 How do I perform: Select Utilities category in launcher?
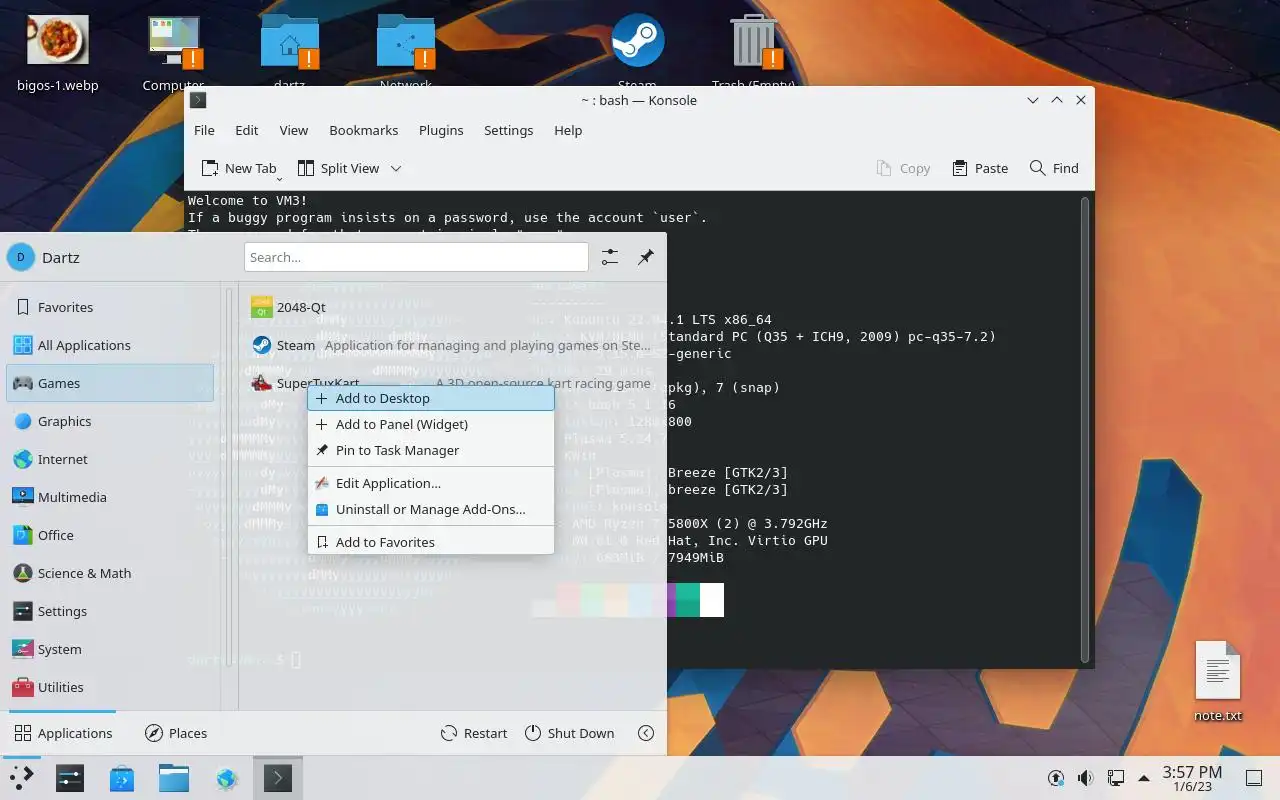tap(110, 687)
